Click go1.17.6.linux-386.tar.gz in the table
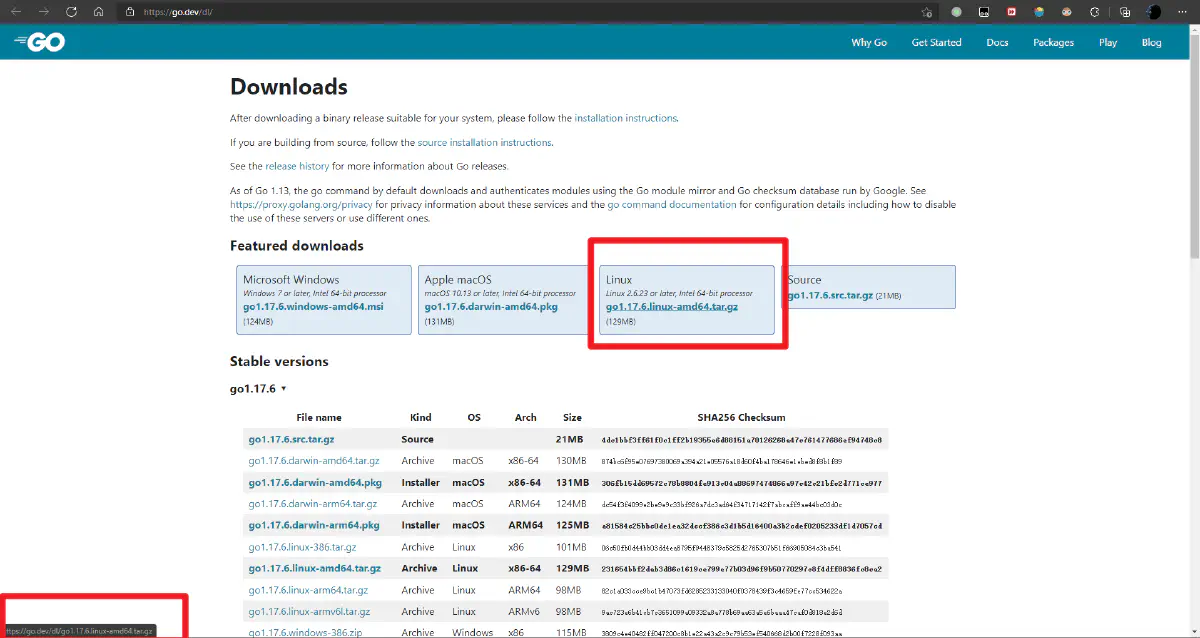1200x638 pixels. (303, 547)
